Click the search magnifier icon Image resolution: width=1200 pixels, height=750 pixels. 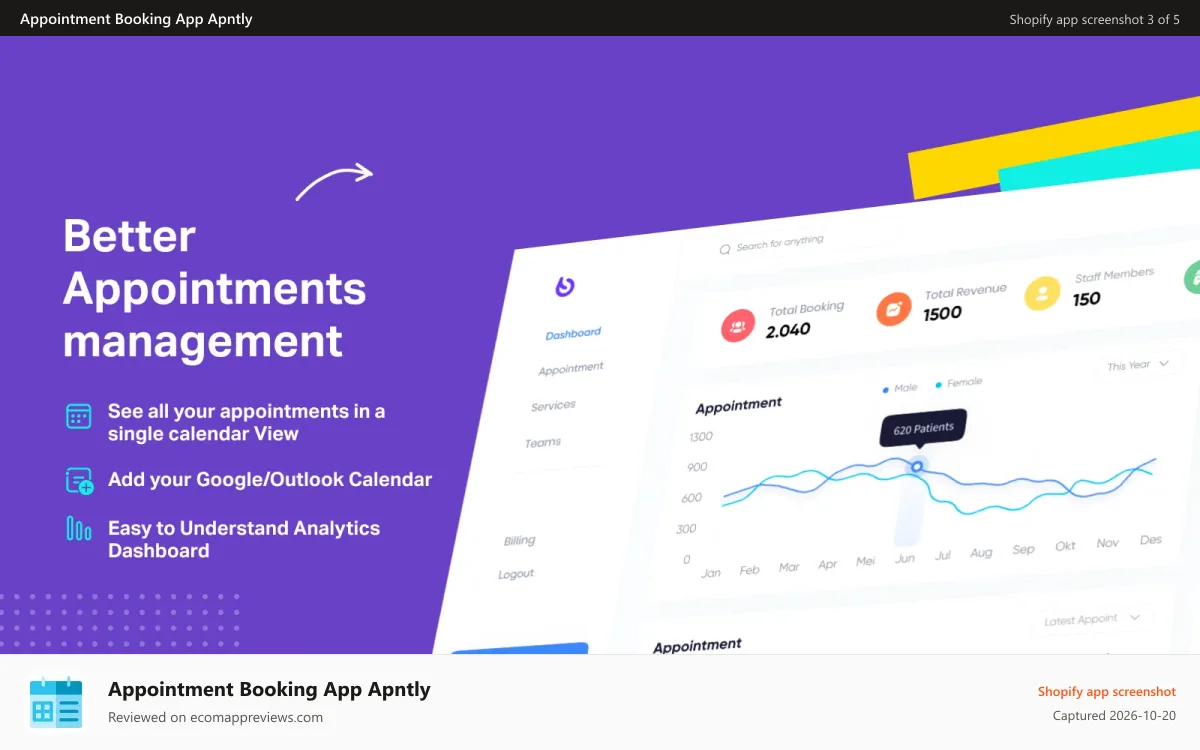pyautogui.click(x=725, y=250)
